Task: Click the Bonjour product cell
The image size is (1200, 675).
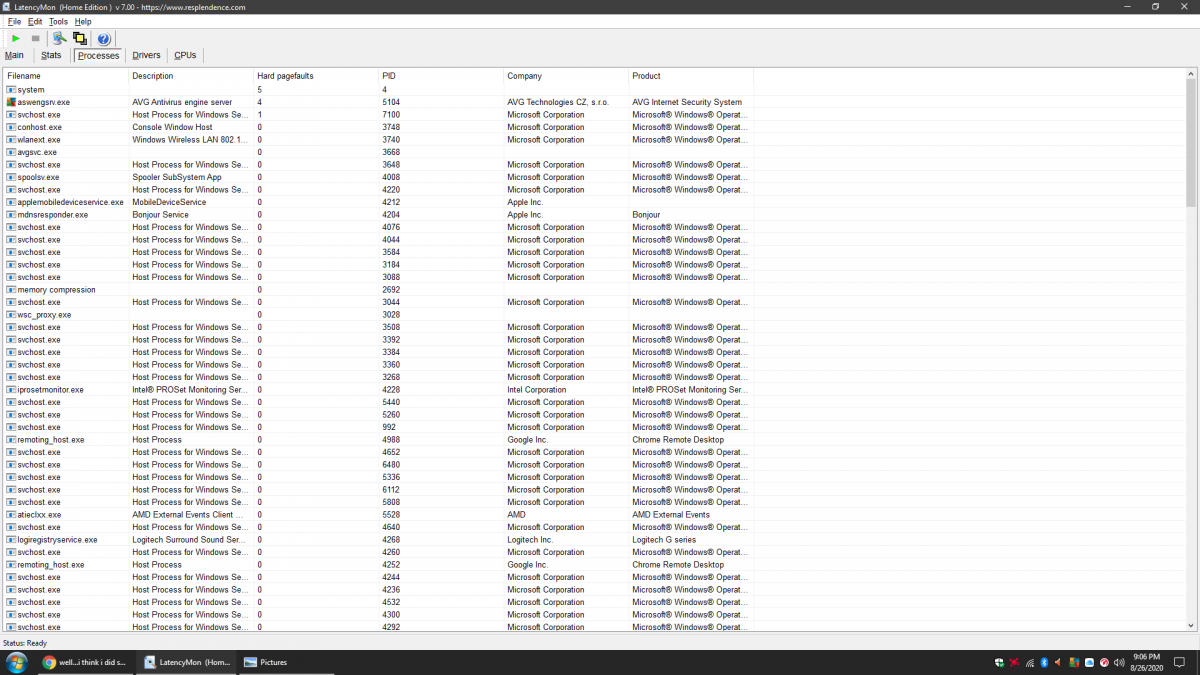Action: pyautogui.click(x=646, y=215)
